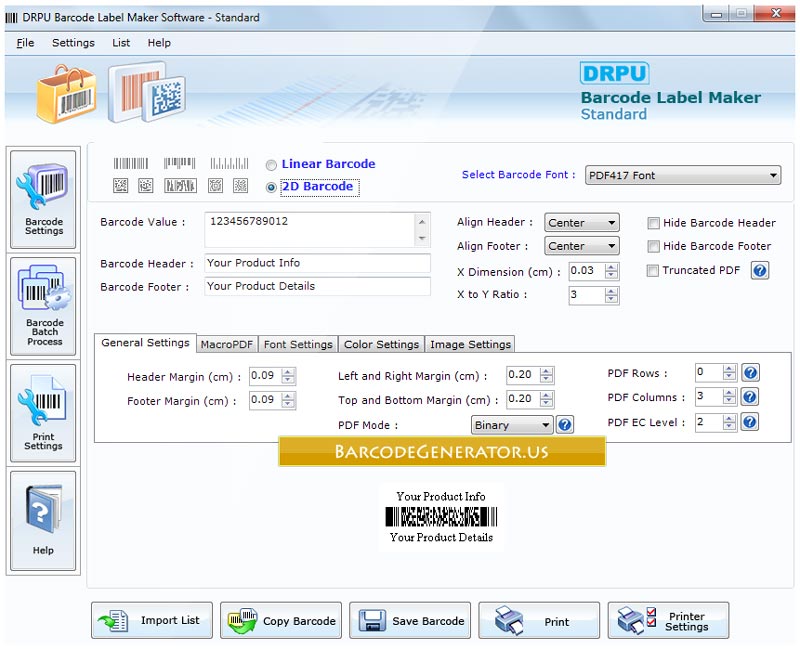This screenshot has height=649, width=800.
Task: Open the Select Barcode Font dropdown
Action: coord(683,176)
